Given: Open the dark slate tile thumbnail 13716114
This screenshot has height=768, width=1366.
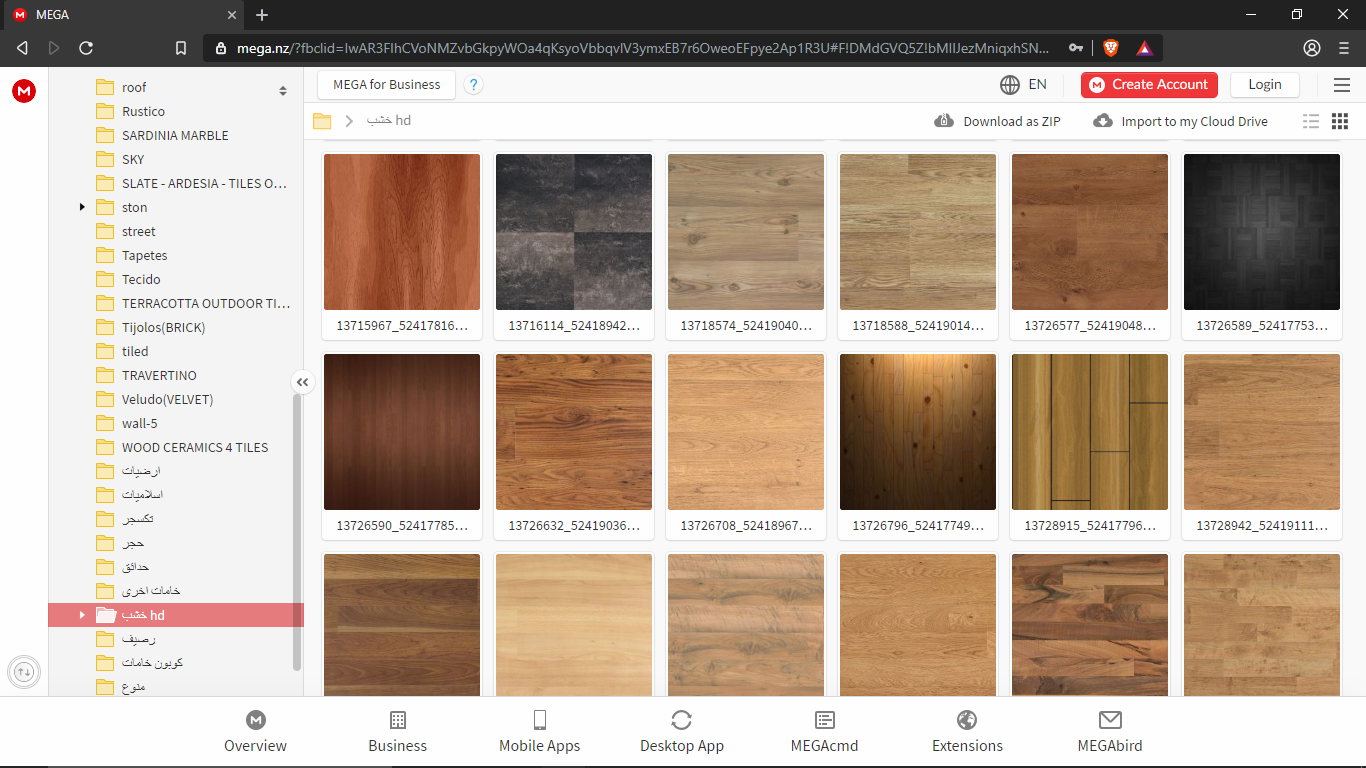Looking at the screenshot, I should pos(573,231).
